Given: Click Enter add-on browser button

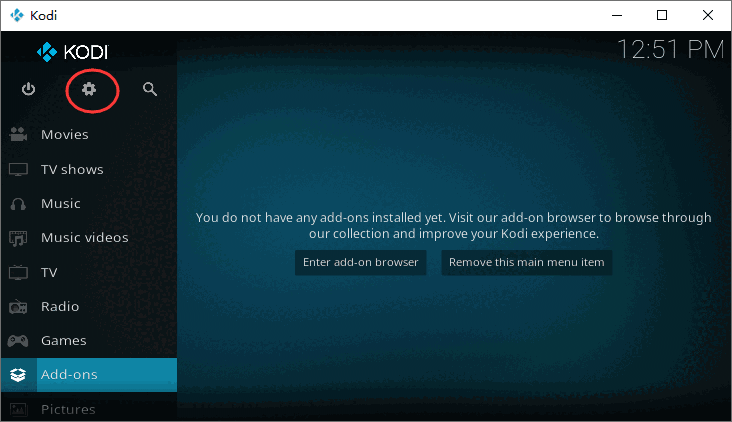Looking at the screenshot, I should click(x=360, y=262).
